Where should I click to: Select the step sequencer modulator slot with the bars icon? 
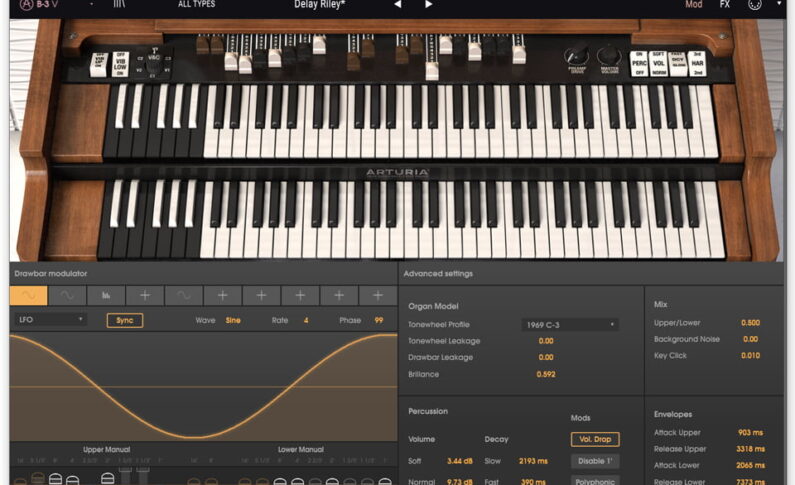point(106,295)
